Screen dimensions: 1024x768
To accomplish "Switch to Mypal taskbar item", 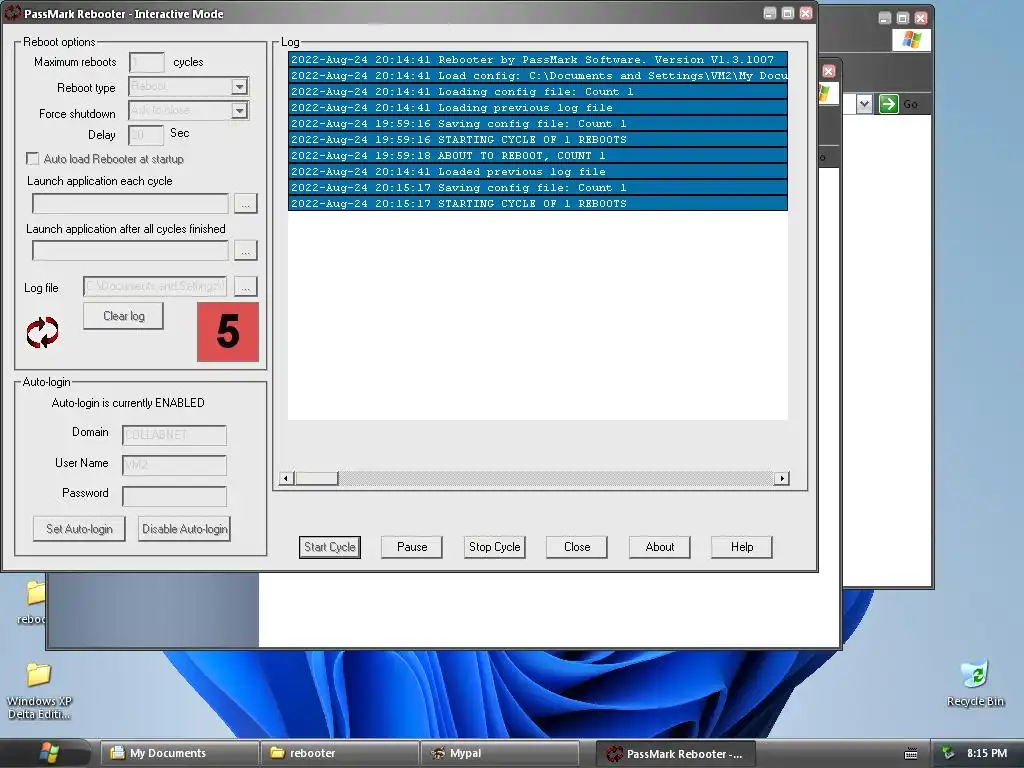I will pyautogui.click(x=500, y=753).
